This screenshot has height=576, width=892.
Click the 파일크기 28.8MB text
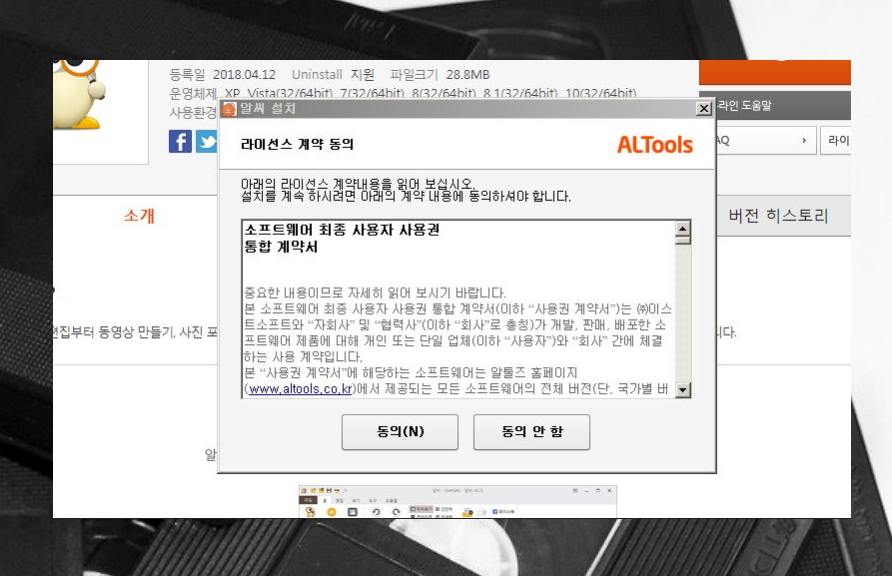[x=440, y=74]
